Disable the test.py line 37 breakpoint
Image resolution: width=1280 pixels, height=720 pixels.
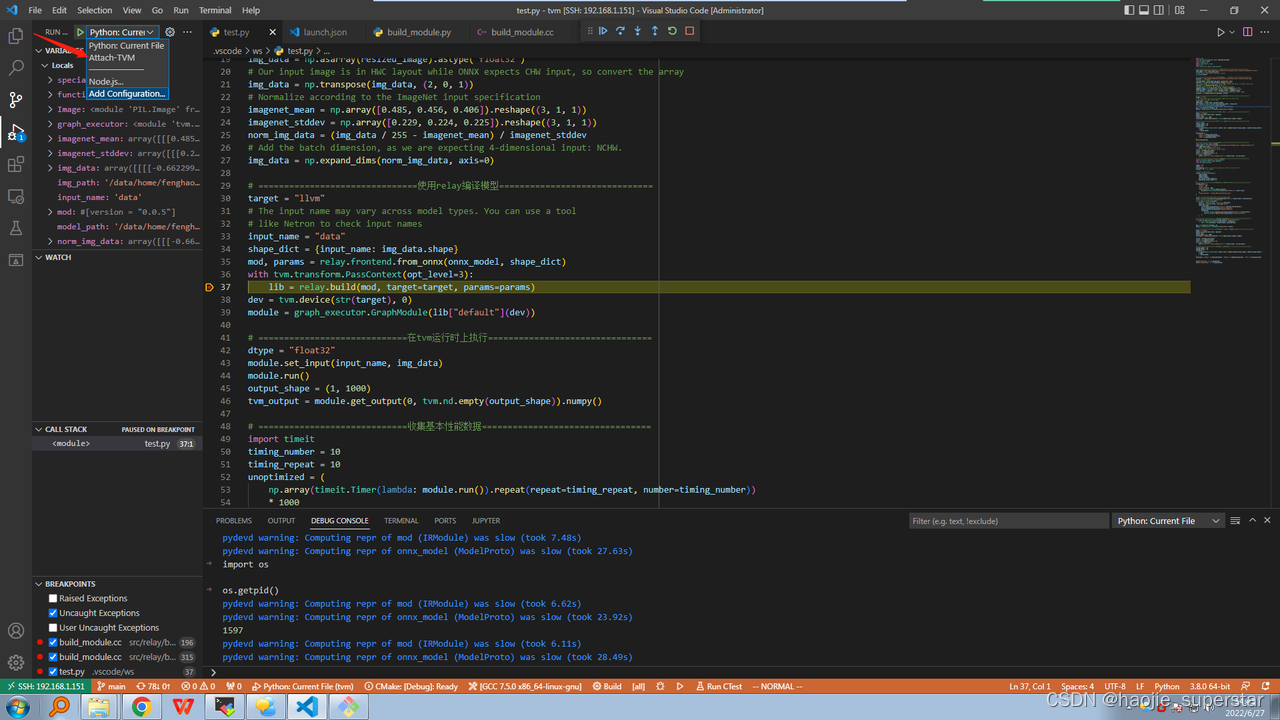[53, 672]
